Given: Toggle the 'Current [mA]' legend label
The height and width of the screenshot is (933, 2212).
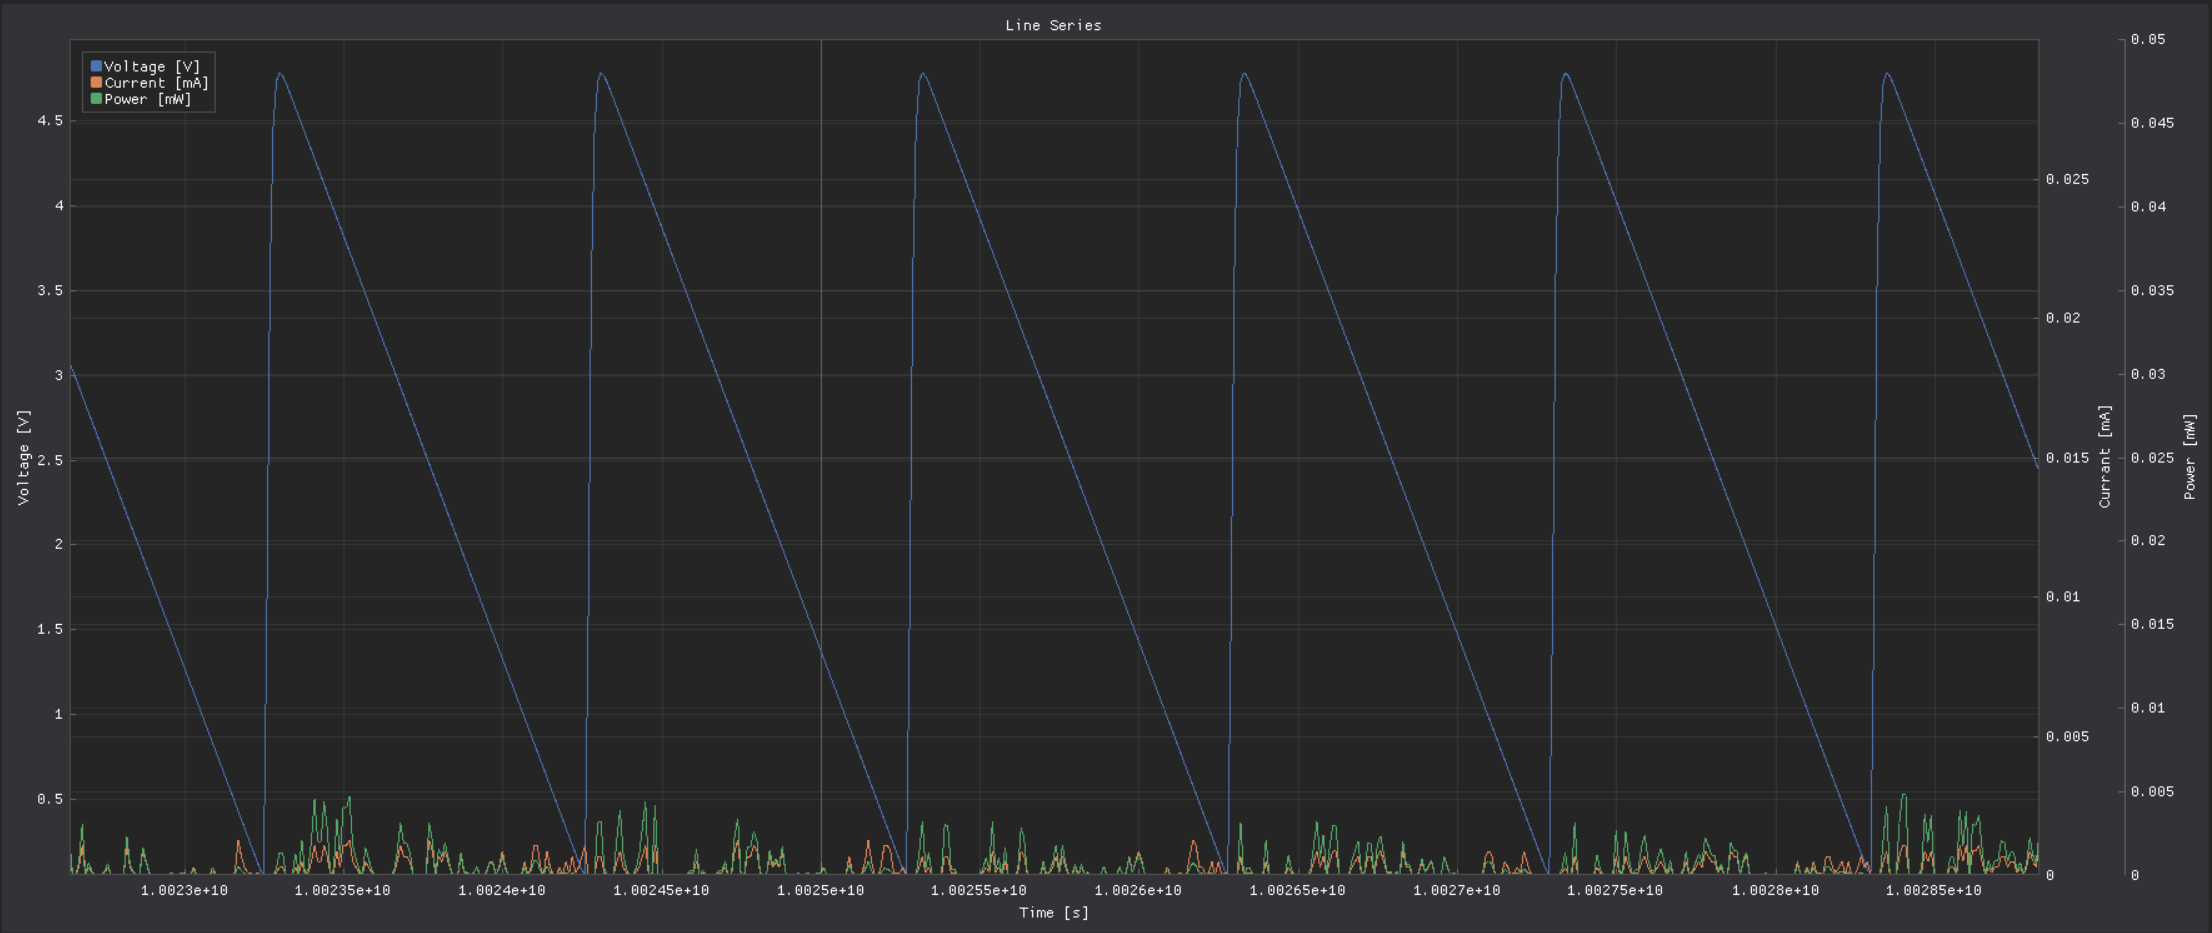Looking at the screenshot, I should [x=157, y=83].
